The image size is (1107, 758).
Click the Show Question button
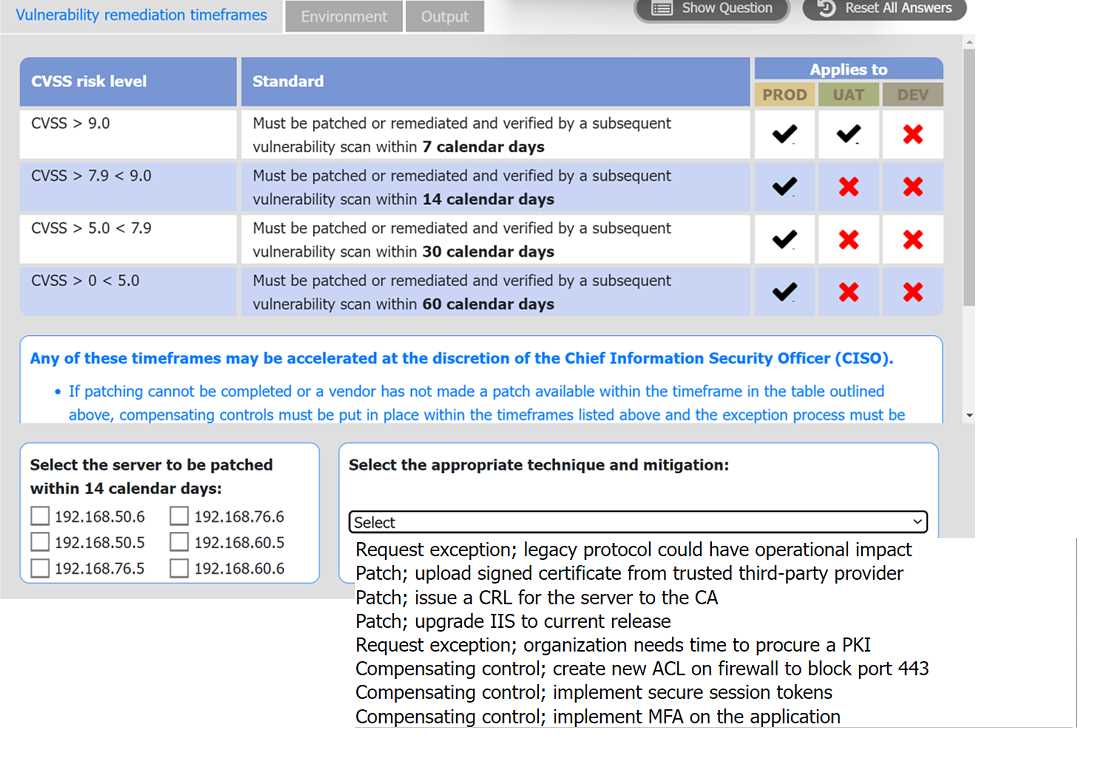pos(711,8)
